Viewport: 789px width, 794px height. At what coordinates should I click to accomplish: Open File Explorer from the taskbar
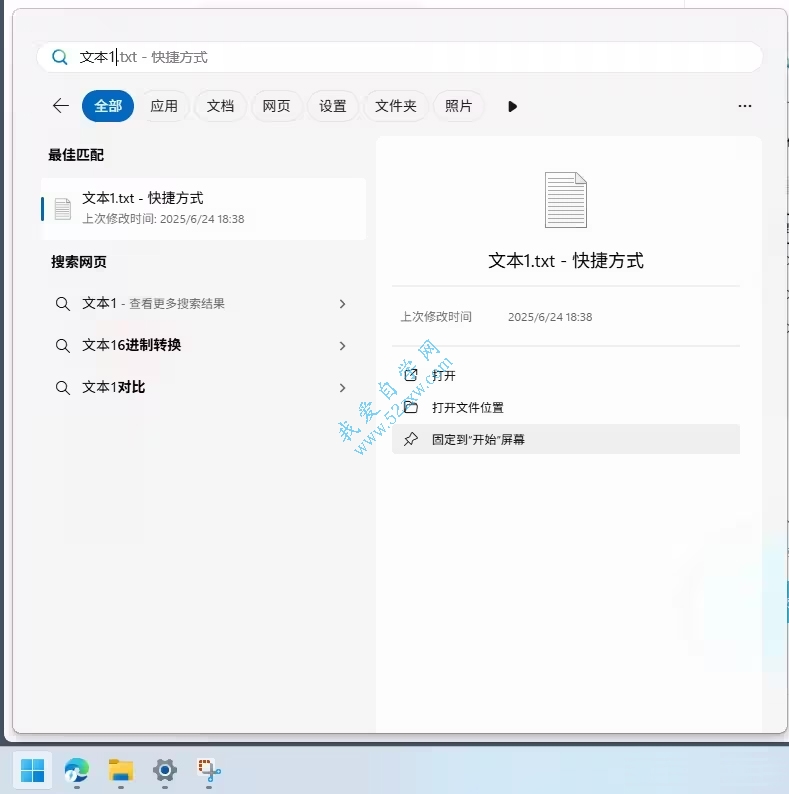(121, 770)
